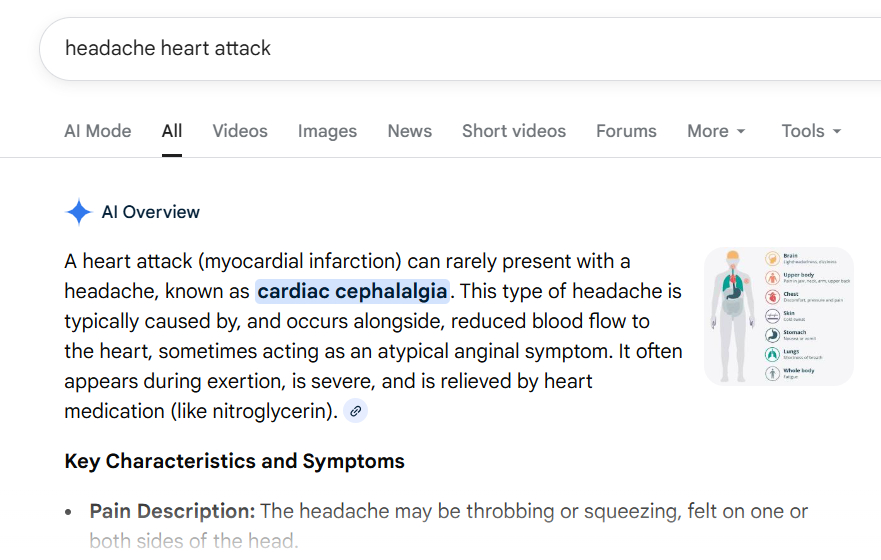Open the Short videos tab

pyautogui.click(x=514, y=131)
